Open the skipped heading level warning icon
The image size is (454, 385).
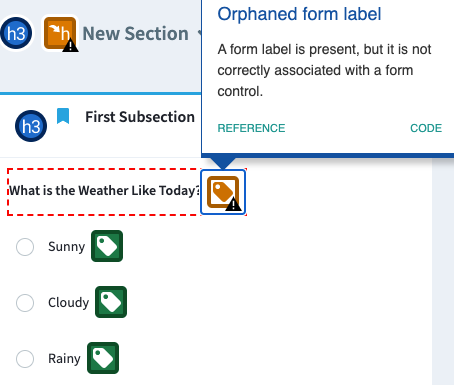61,34
